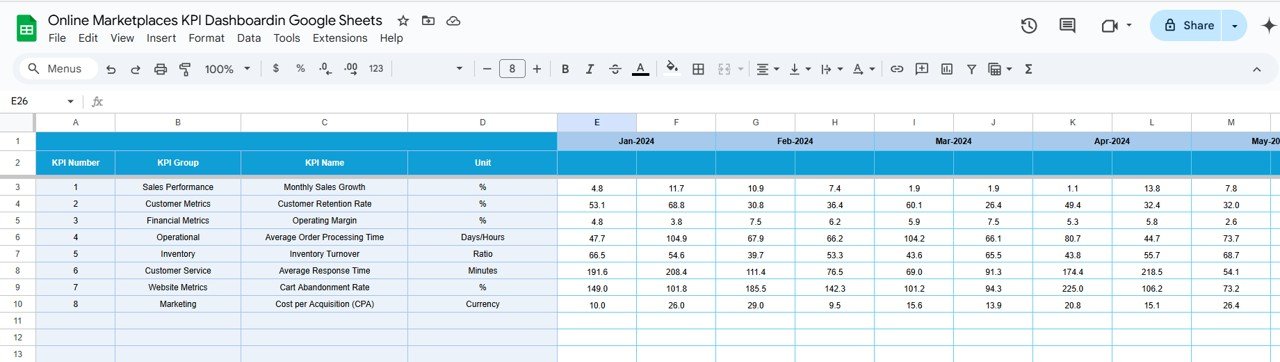Image resolution: width=1280 pixels, height=362 pixels.
Task: Increase decimal places
Action: click(350, 69)
